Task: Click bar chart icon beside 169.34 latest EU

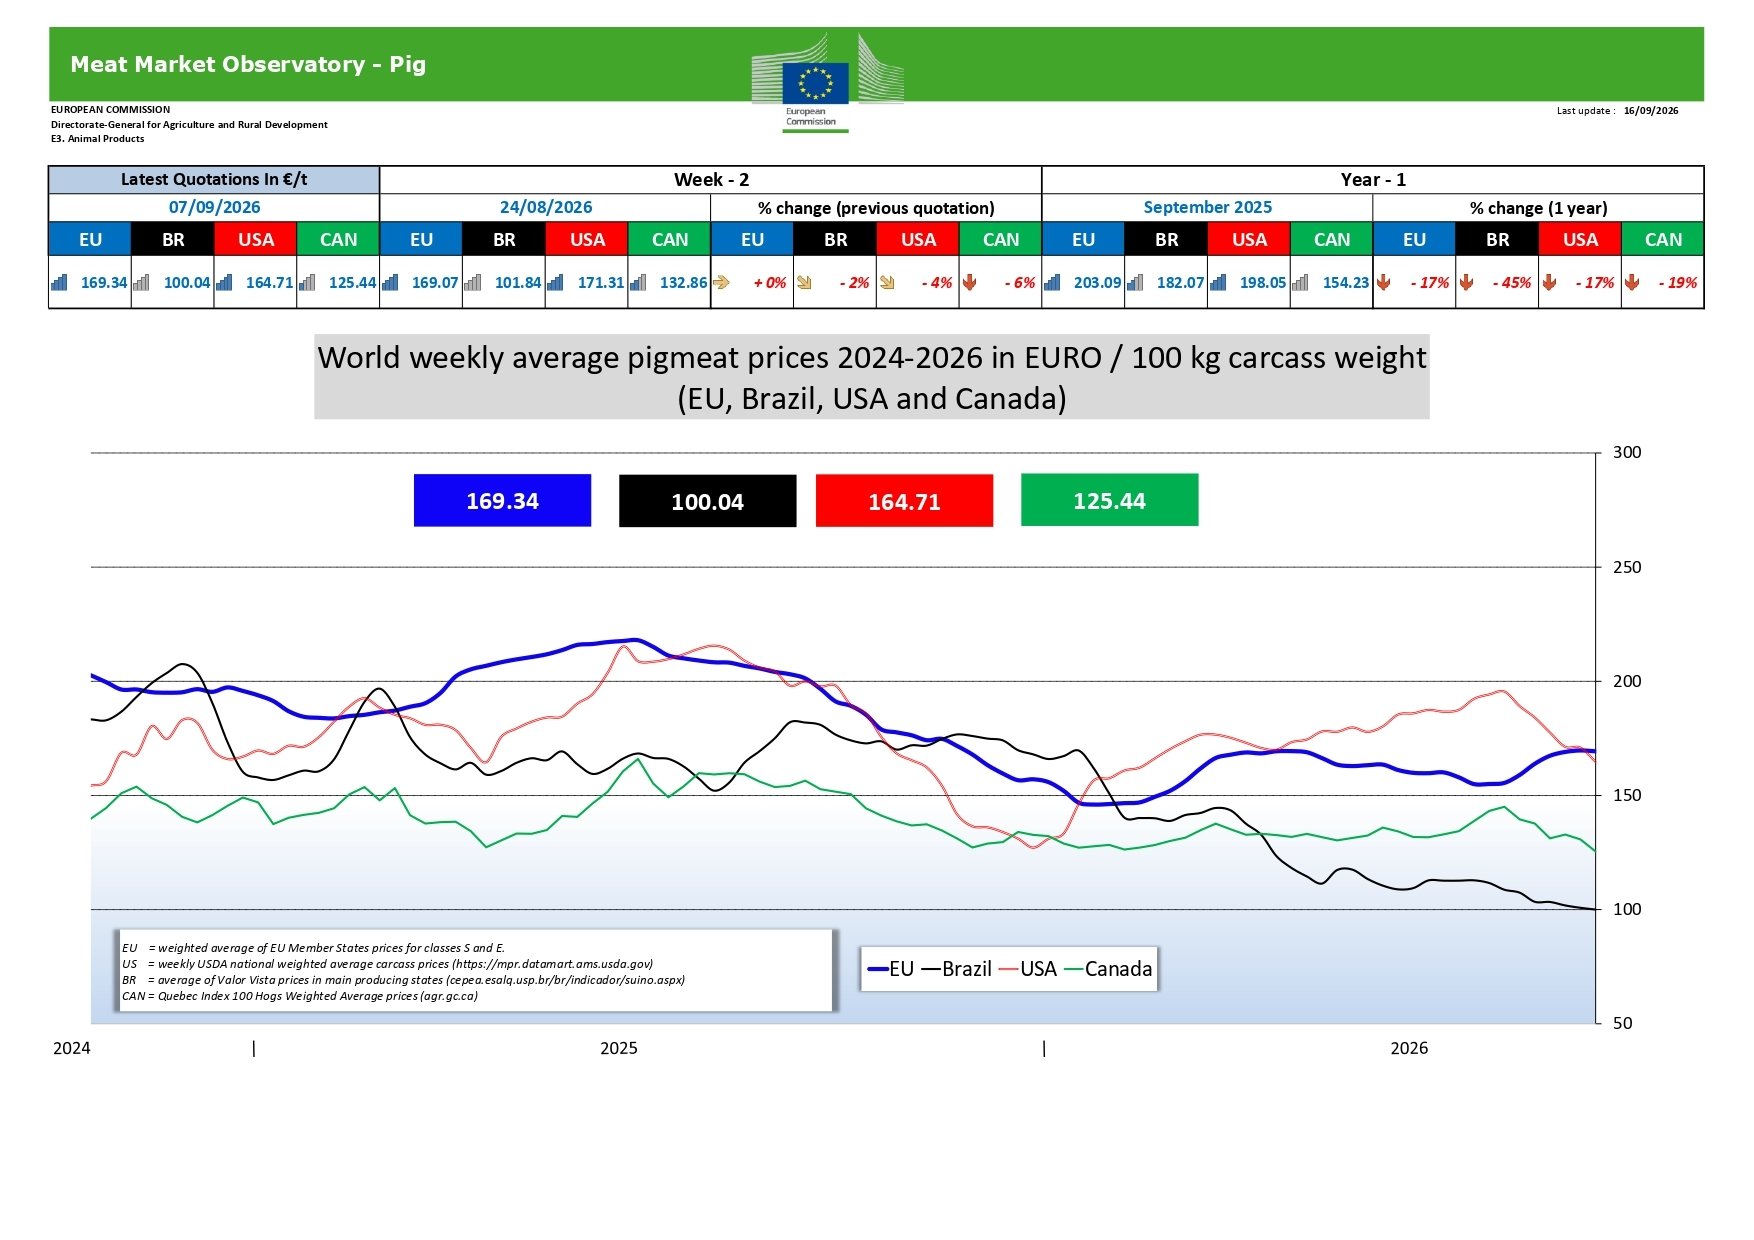Action: (x=60, y=282)
